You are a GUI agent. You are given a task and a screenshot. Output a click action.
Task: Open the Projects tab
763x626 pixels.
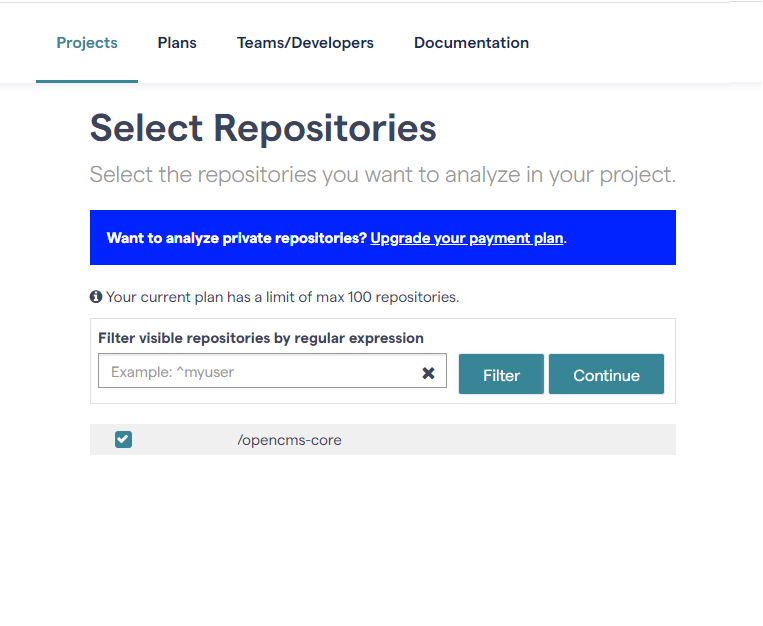87,43
